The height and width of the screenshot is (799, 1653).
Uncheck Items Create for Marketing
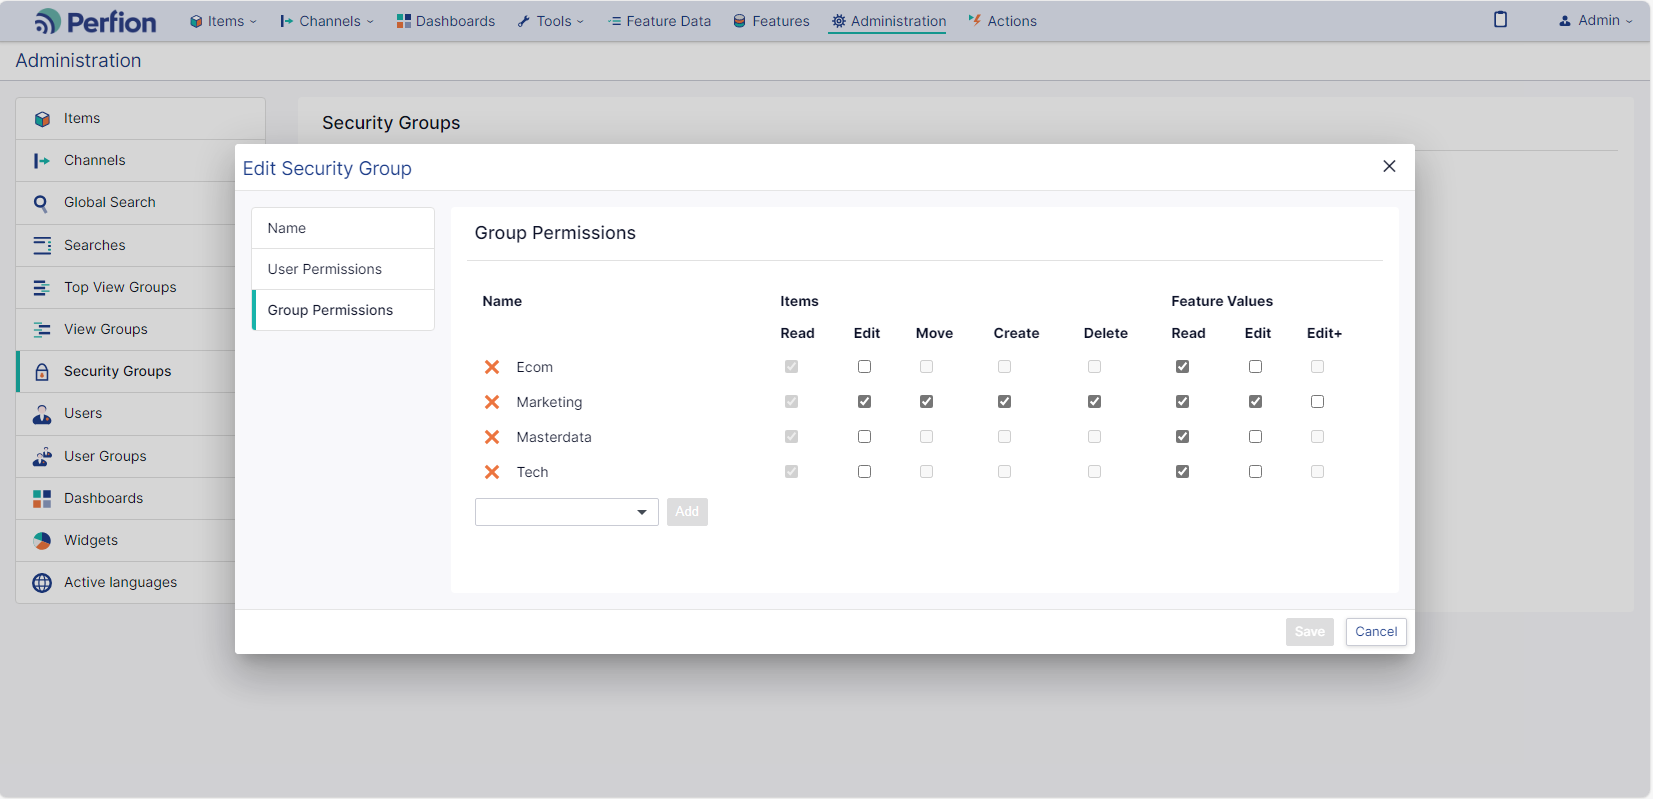1004,402
